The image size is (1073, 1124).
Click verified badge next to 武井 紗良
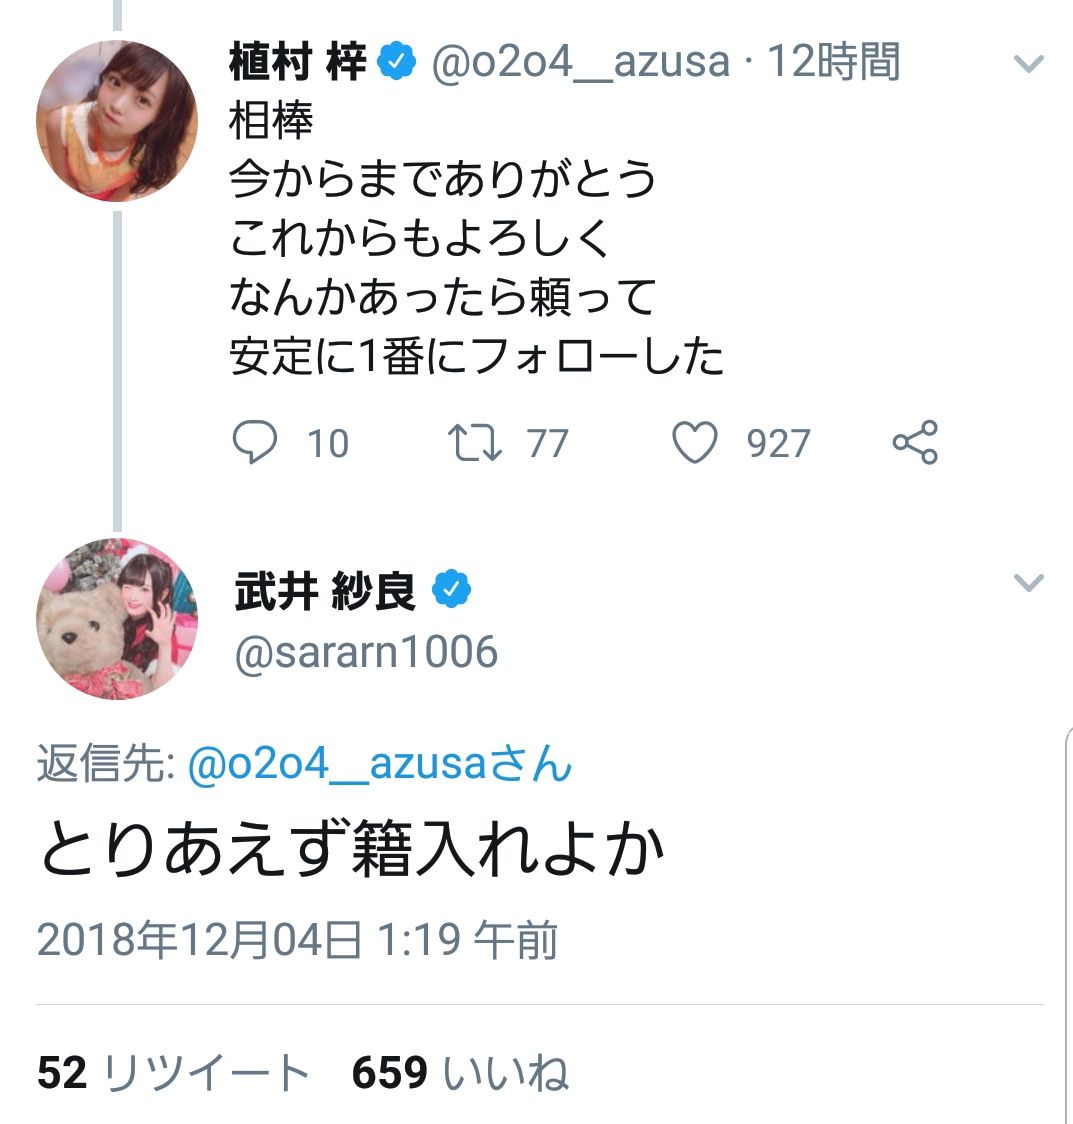pyautogui.click(x=451, y=590)
